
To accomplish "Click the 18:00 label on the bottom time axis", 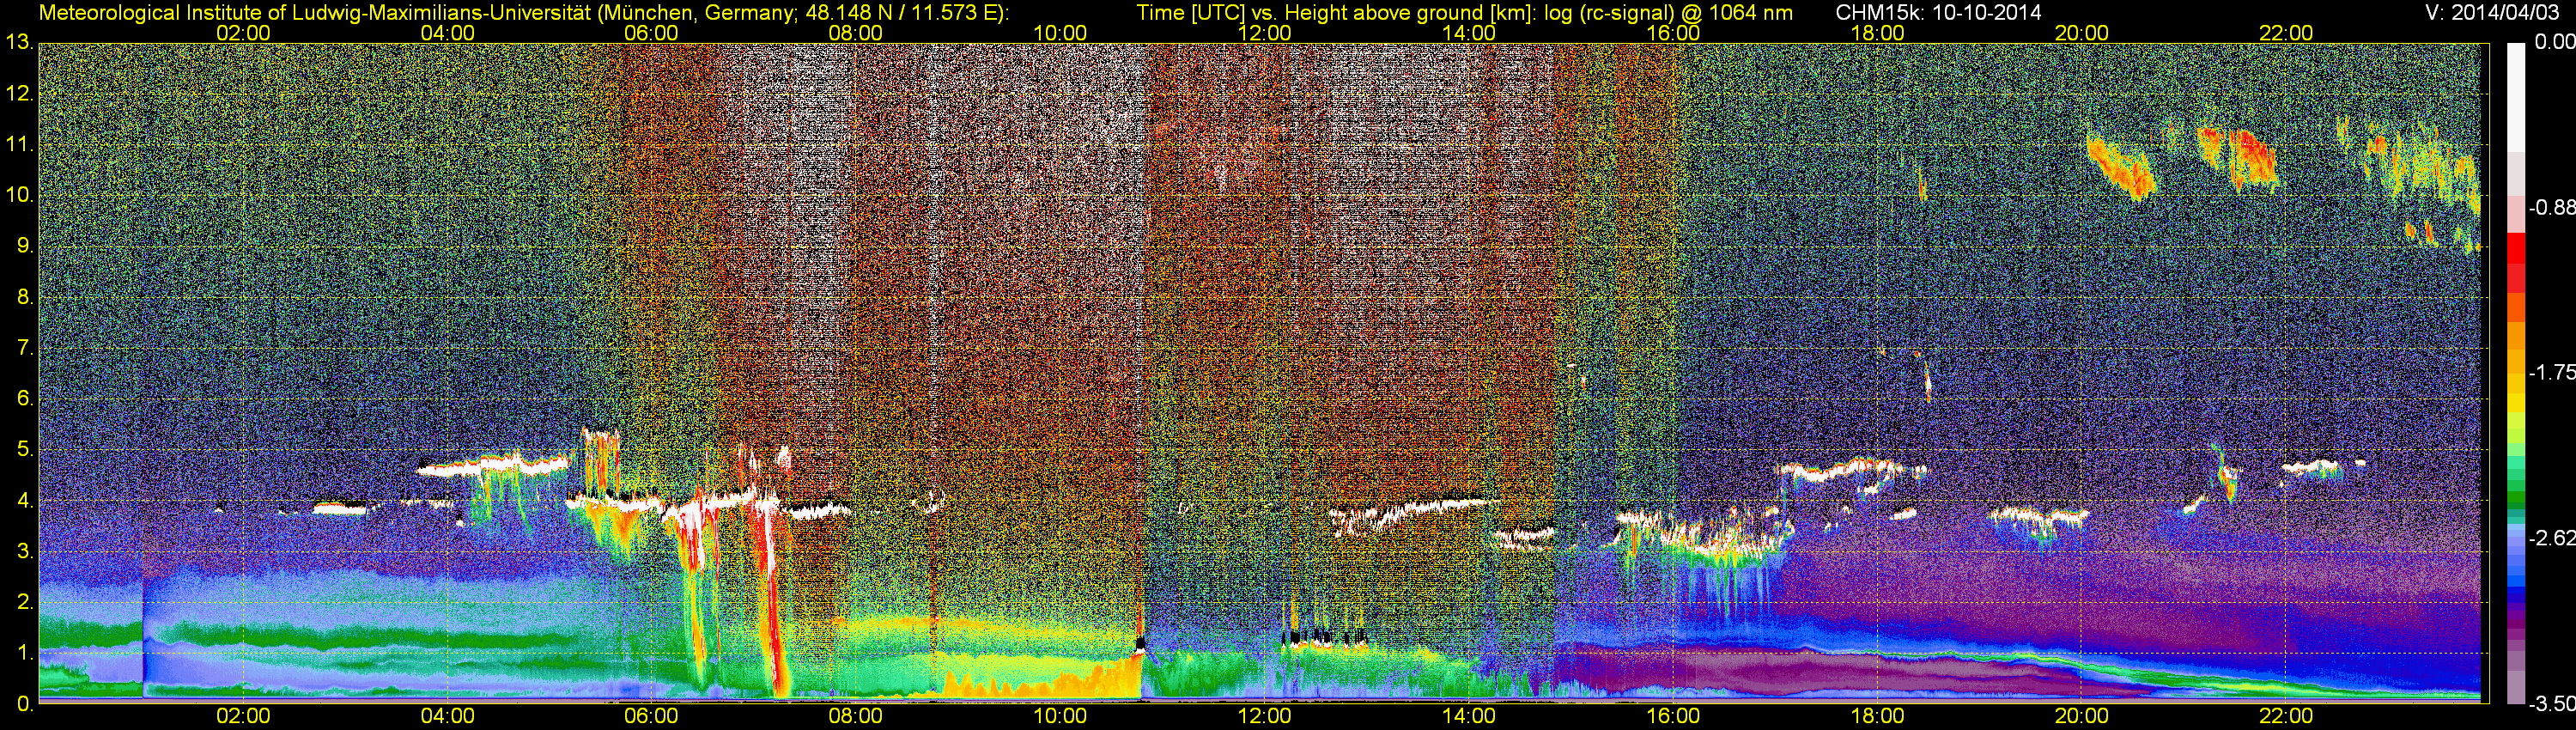I will click(1878, 716).
